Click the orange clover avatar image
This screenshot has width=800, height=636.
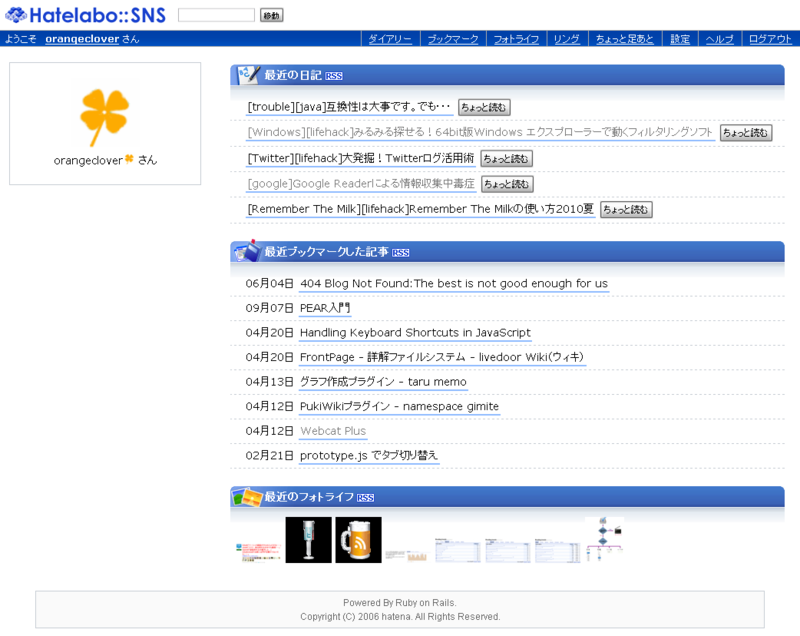coord(104,113)
